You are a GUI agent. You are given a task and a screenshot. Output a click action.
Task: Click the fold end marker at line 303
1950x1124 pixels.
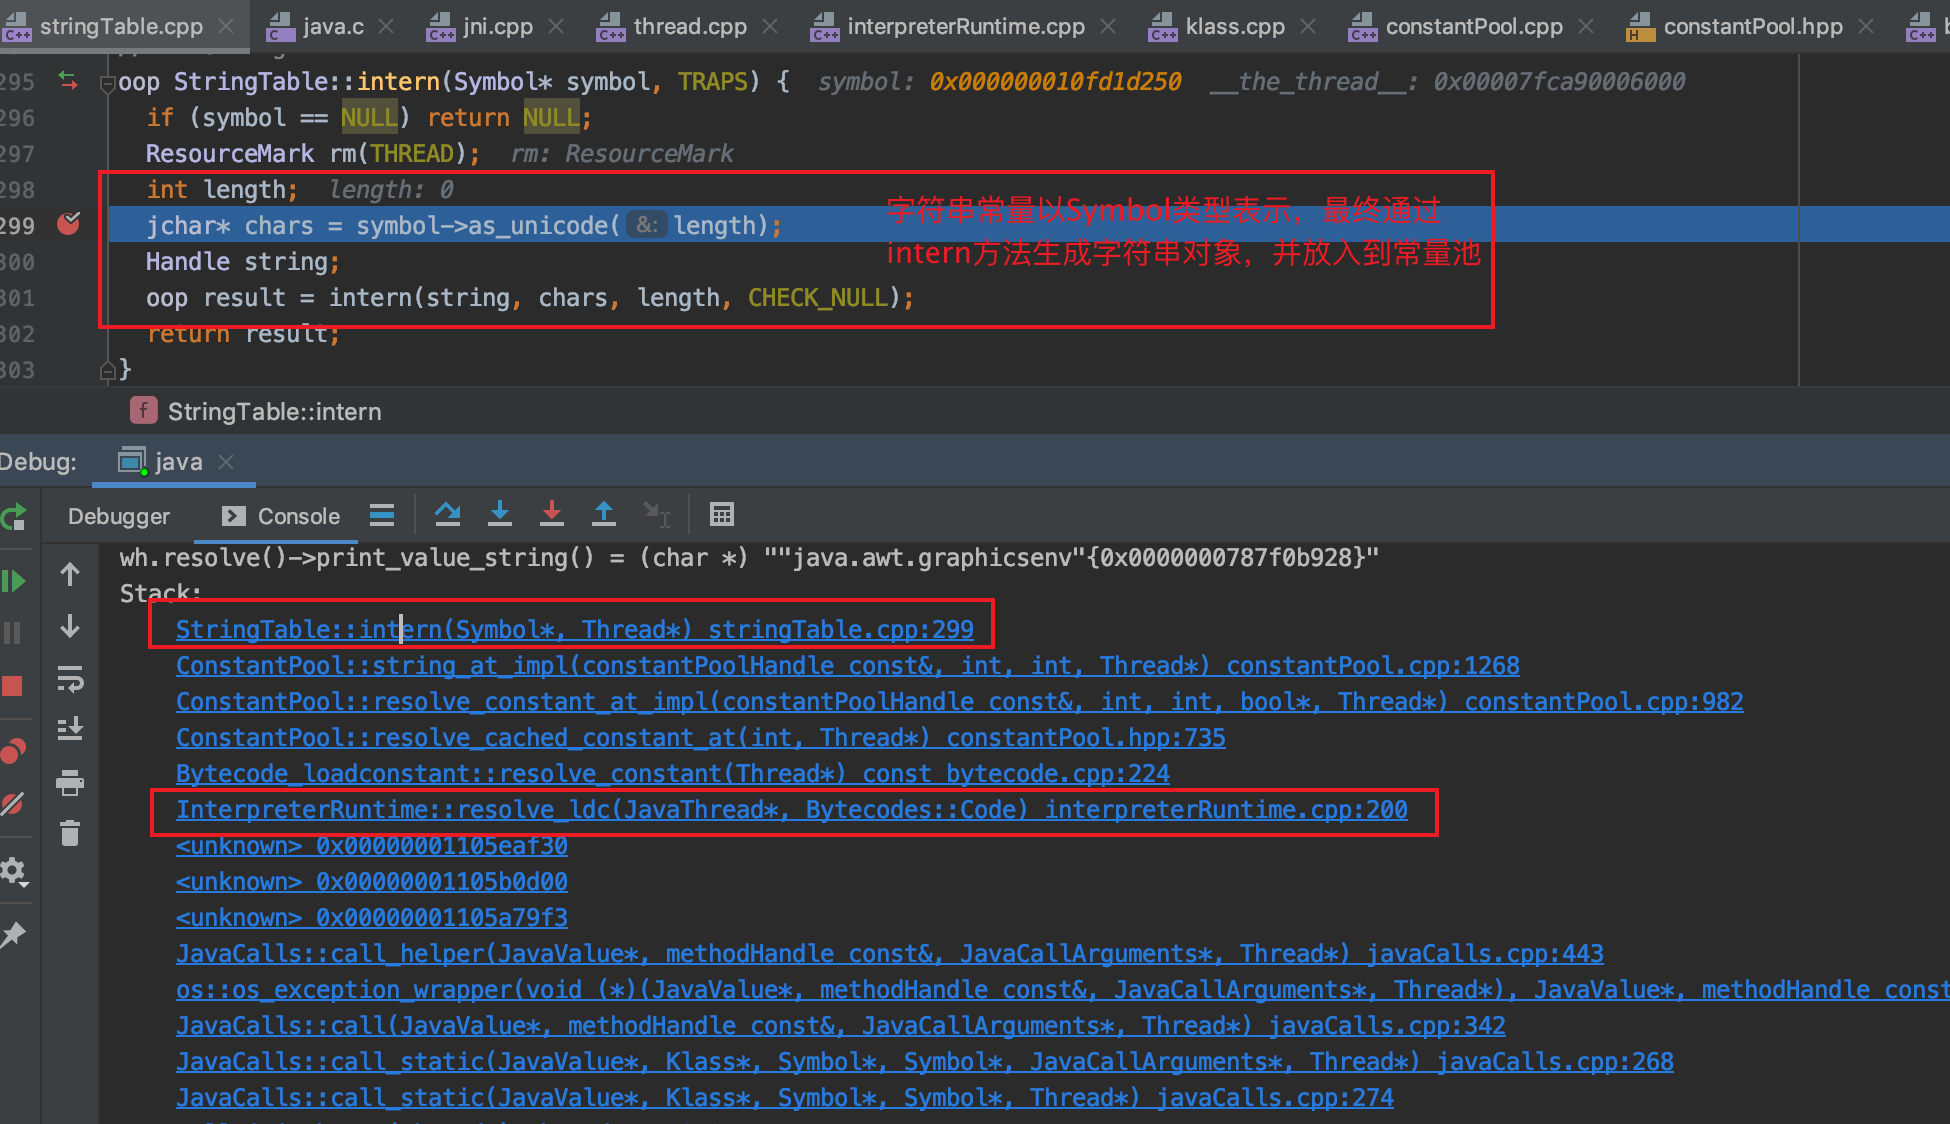click(108, 371)
